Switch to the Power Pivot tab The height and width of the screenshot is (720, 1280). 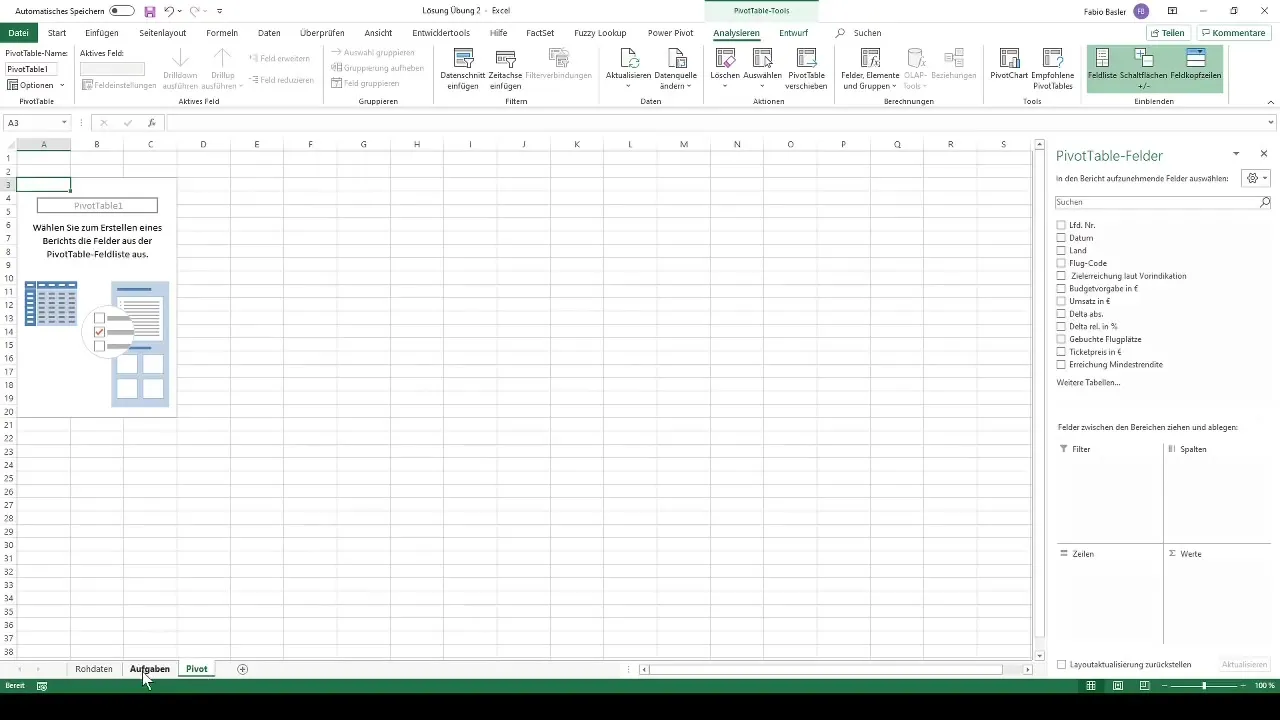pyautogui.click(x=670, y=33)
